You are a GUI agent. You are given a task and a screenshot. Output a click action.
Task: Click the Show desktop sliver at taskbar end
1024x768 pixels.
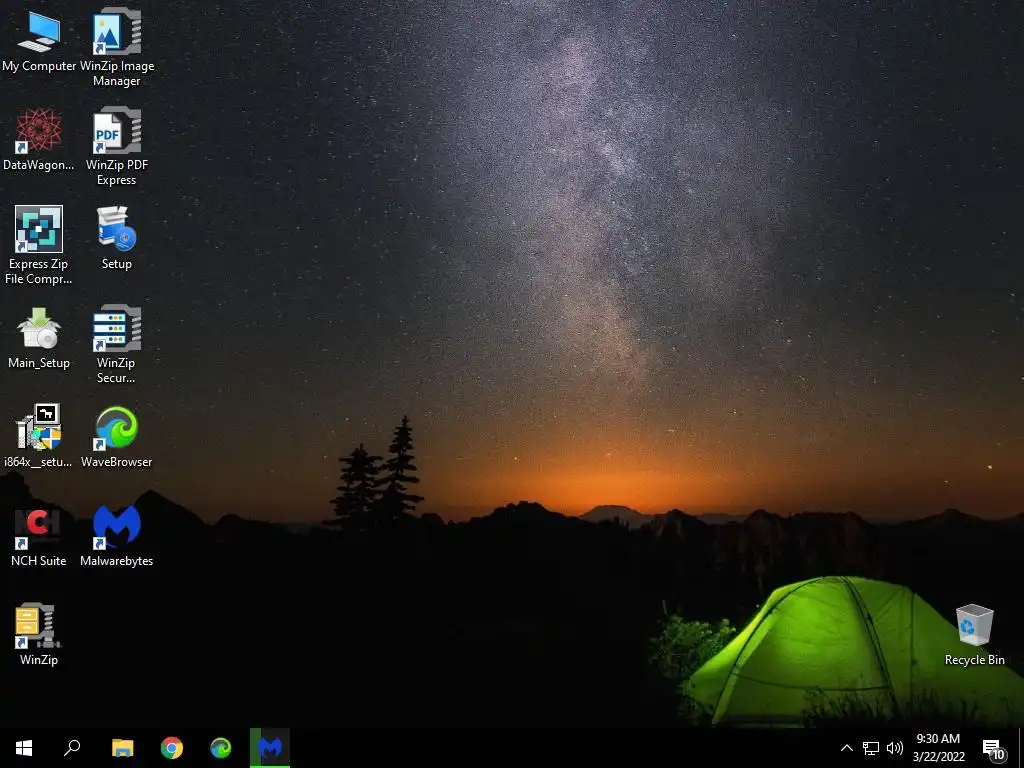pyautogui.click(x=1021, y=748)
